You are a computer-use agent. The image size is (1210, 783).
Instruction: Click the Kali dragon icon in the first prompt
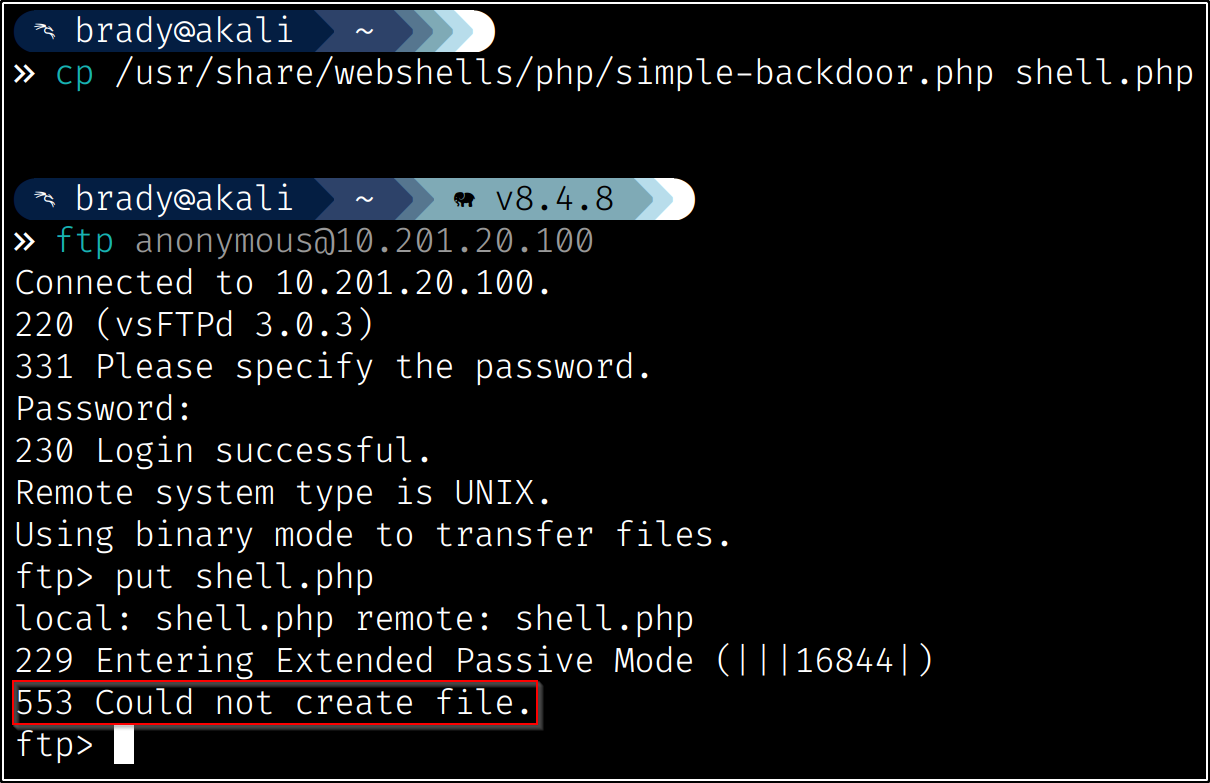(x=44, y=32)
